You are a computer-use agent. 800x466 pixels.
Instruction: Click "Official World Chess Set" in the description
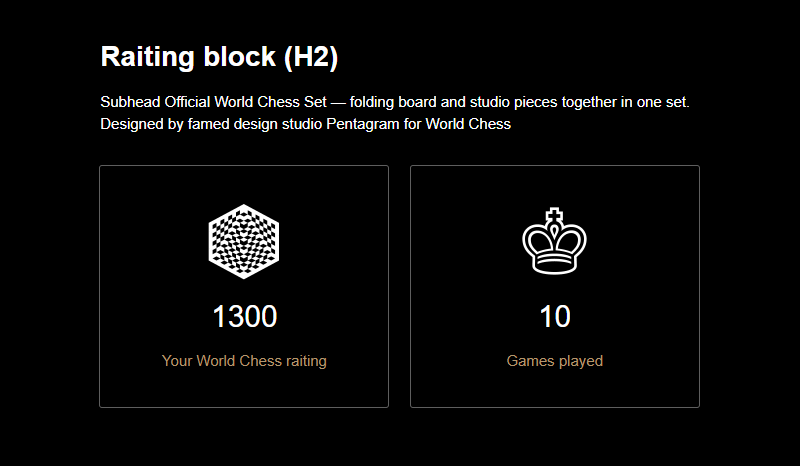click(245, 102)
